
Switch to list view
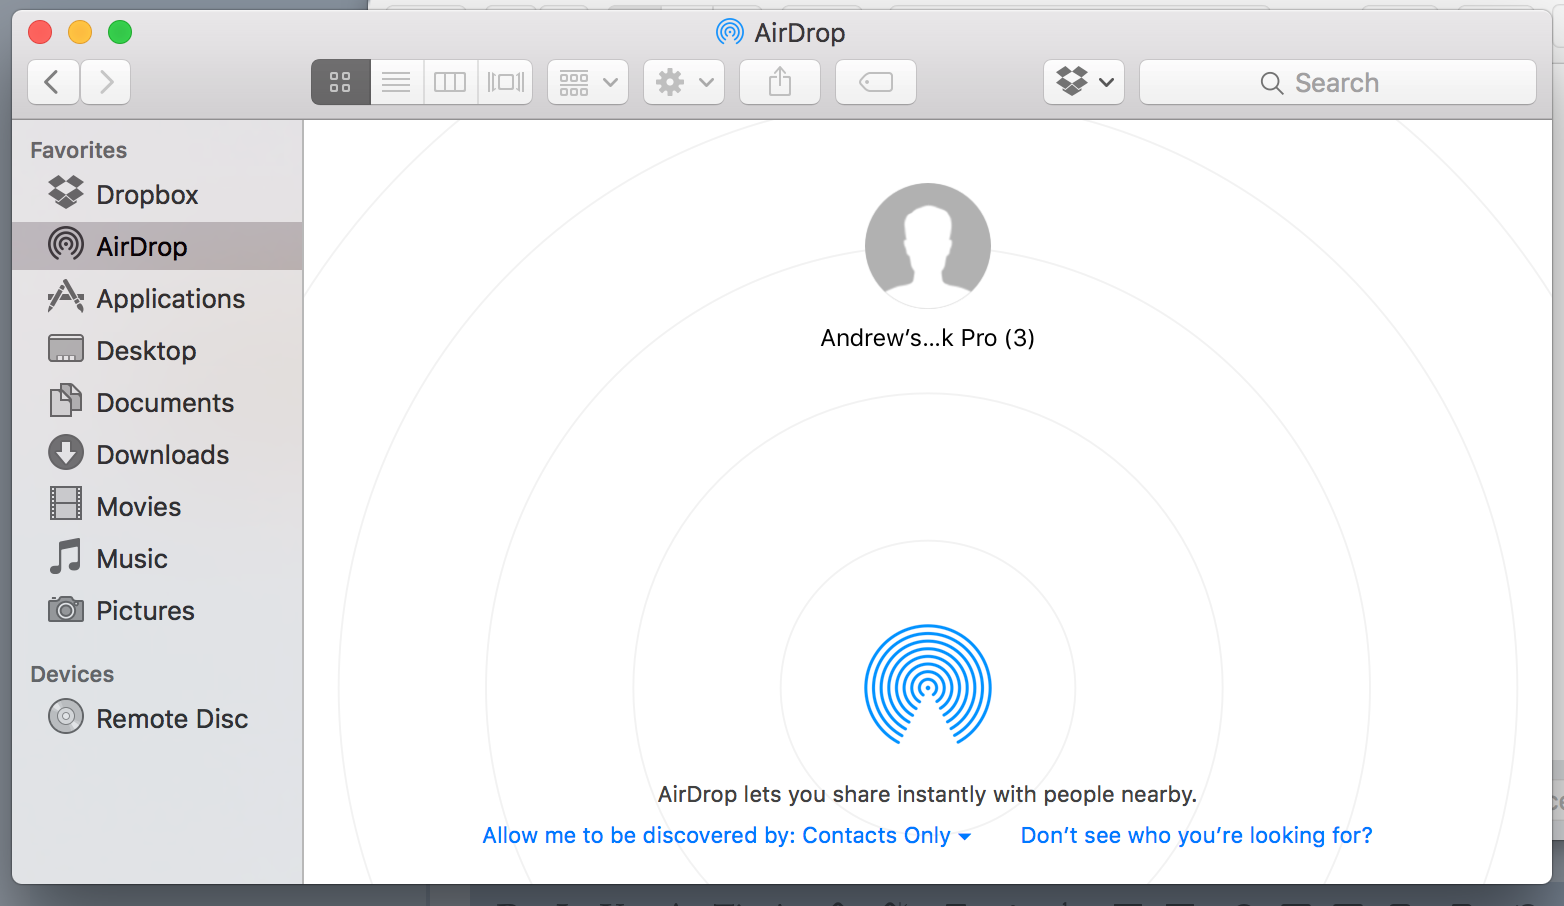coord(397,82)
